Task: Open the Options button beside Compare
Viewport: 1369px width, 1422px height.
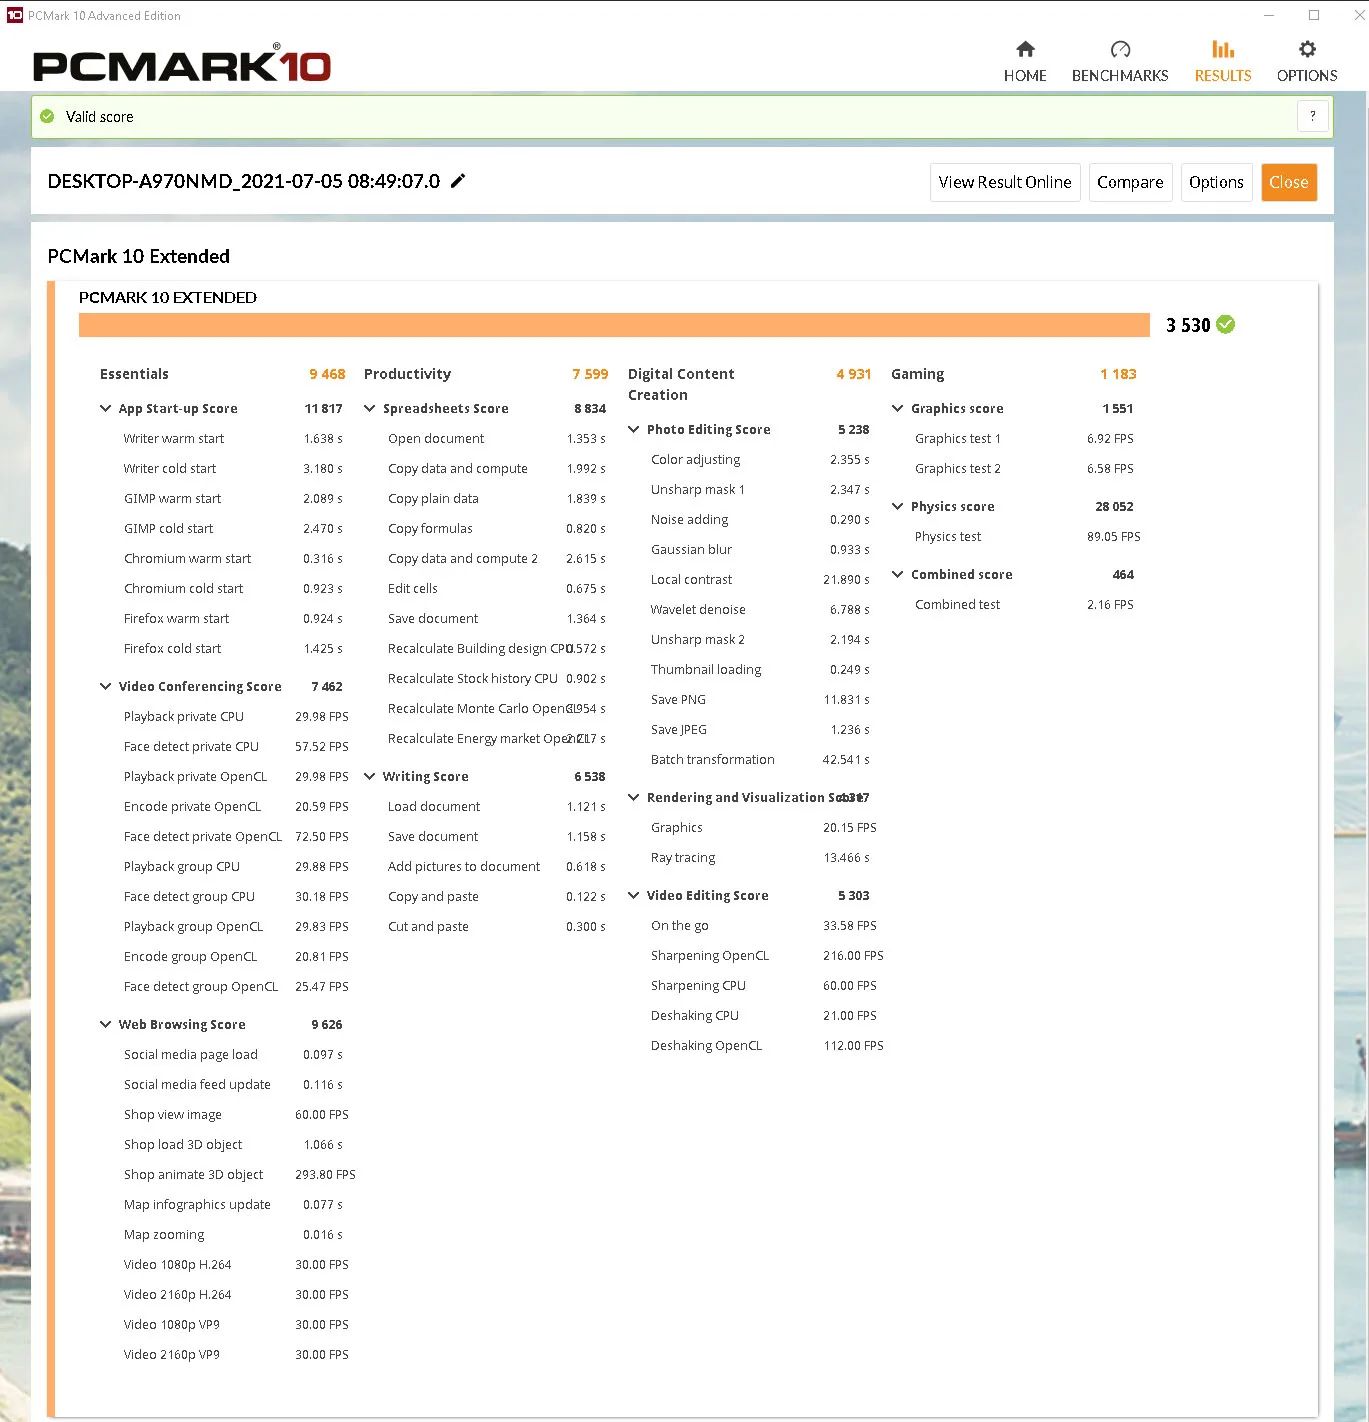Action: [1216, 182]
